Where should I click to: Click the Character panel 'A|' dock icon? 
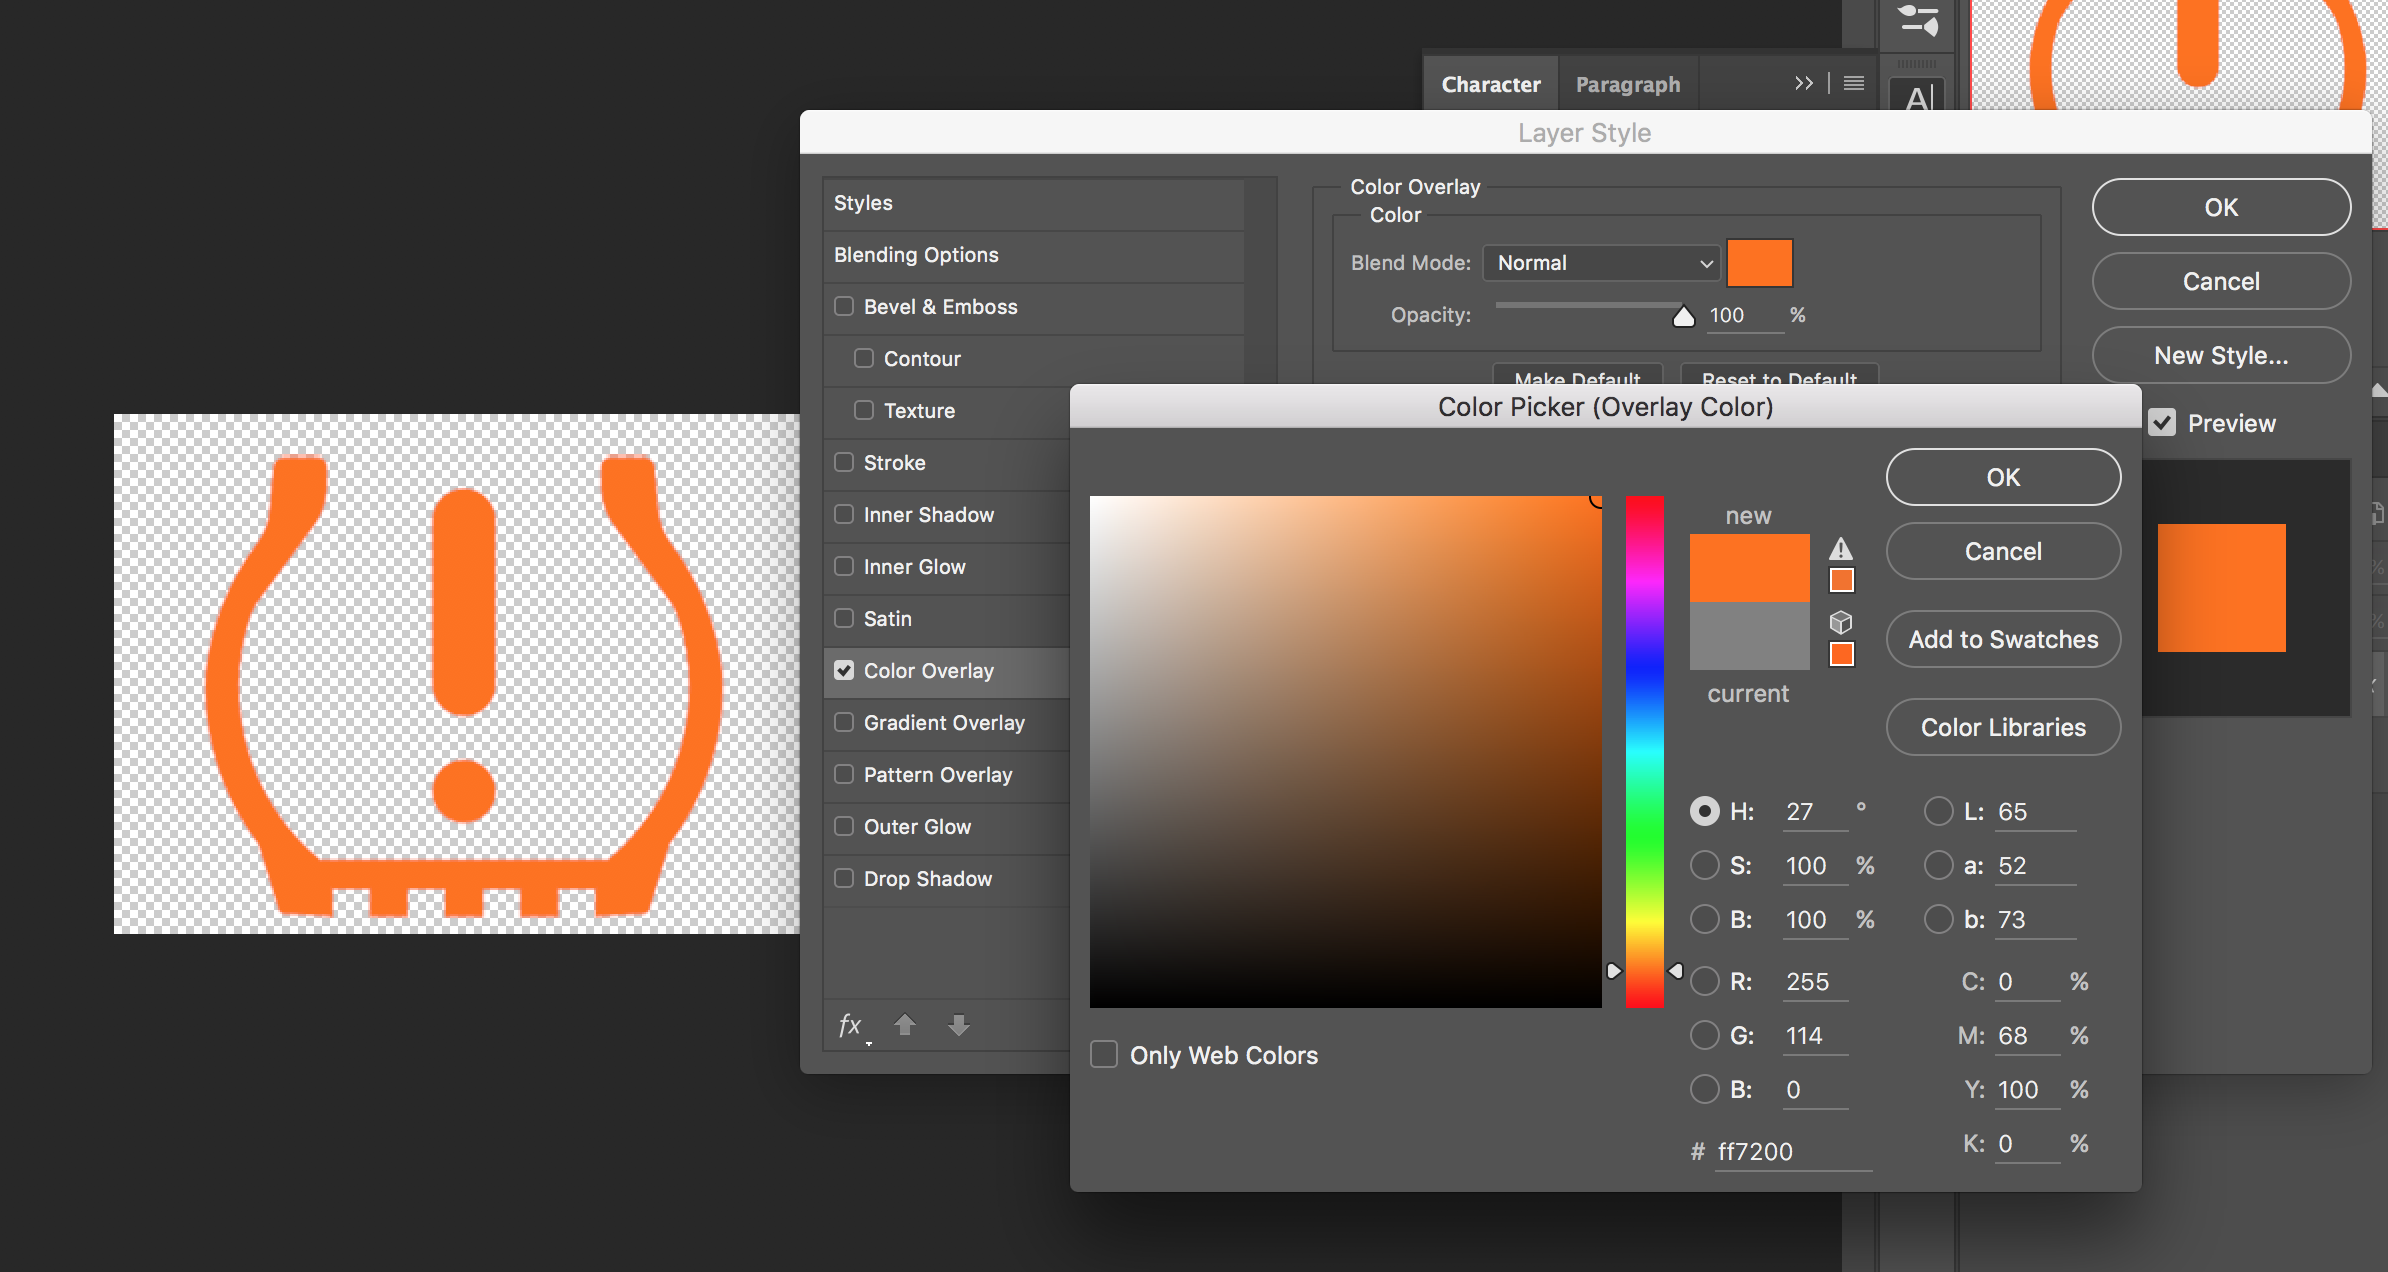pyautogui.click(x=1918, y=97)
